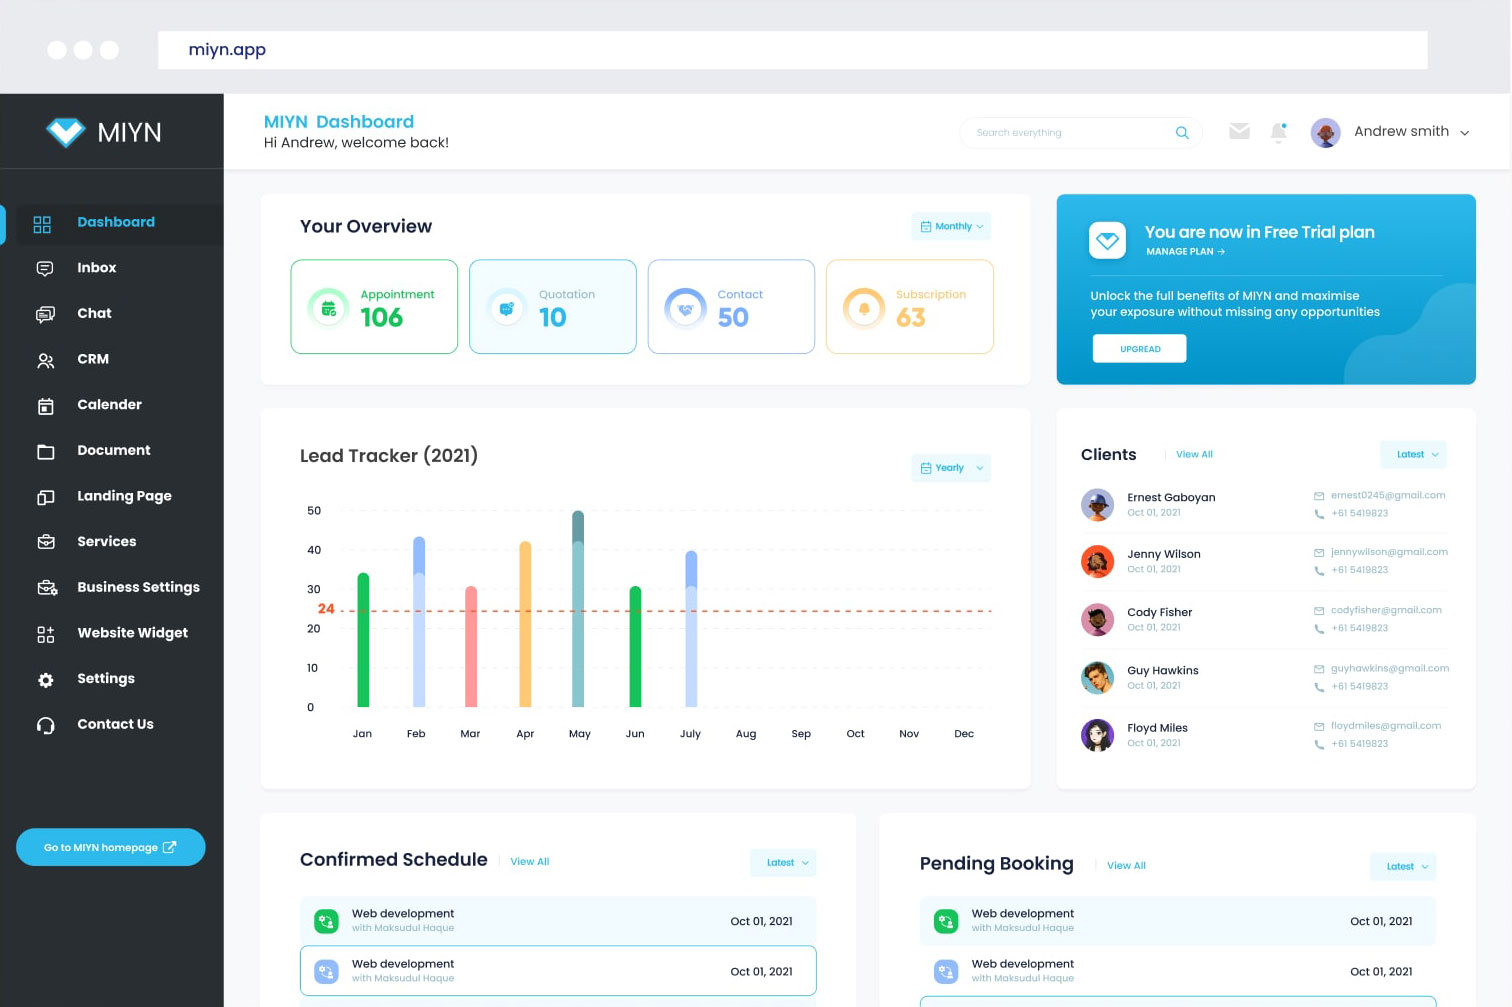
Task: Click the UPGREAD button
Action: (1139, 348)
